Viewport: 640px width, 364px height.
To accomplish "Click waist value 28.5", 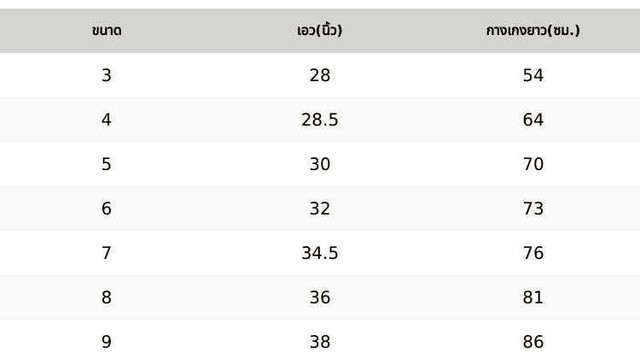I will click(320, 120).
